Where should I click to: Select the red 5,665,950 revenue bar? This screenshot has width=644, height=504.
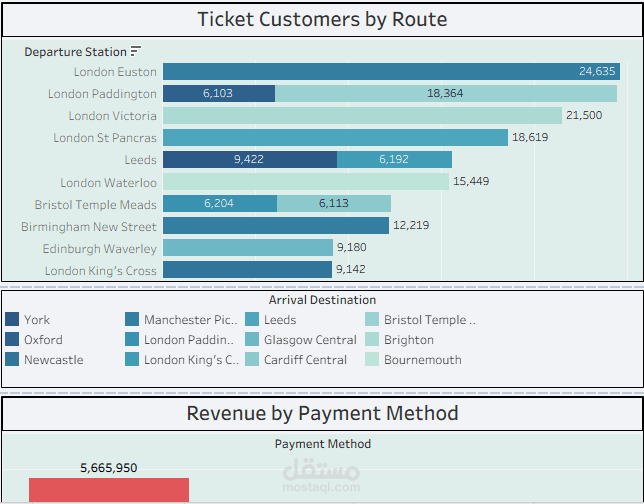pos(108,490)
